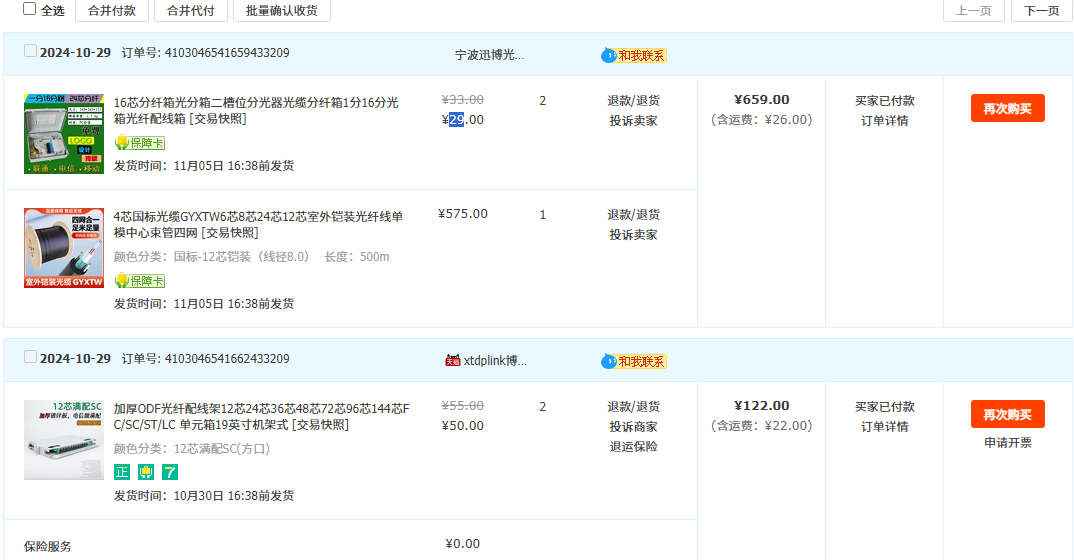Click 合并付款 button
The height and width of the screenshot is (560, 1074).
pyautogui.click(x=112, y=10)
